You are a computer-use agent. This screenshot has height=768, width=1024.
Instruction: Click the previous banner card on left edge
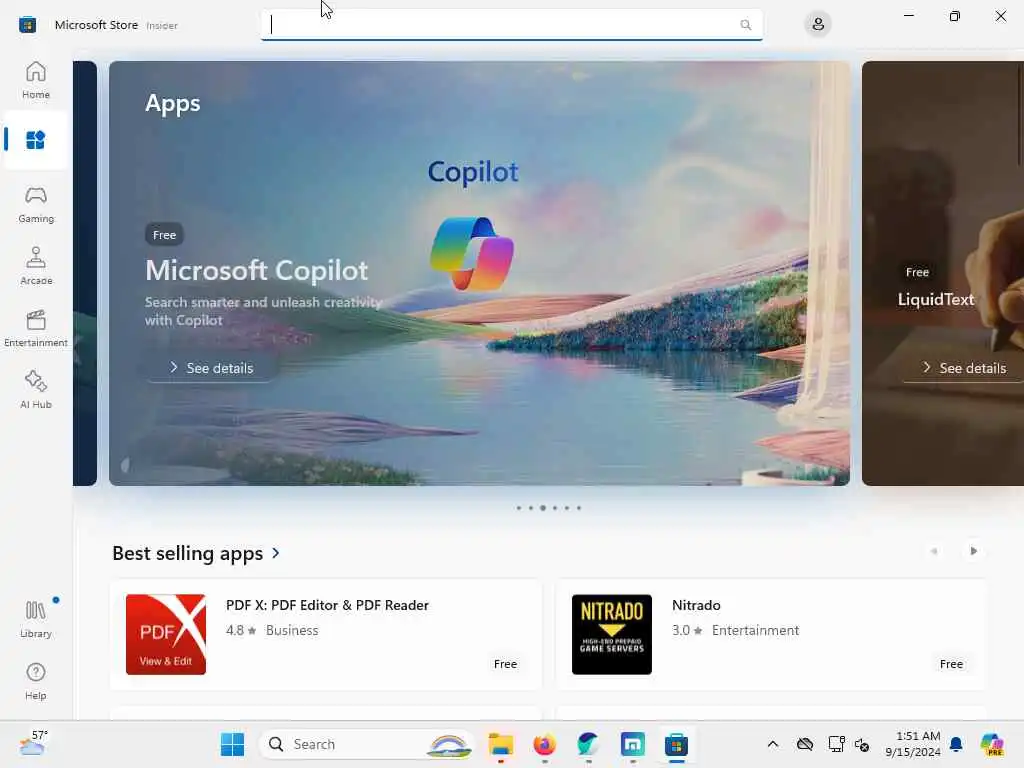tap(85, 273)
